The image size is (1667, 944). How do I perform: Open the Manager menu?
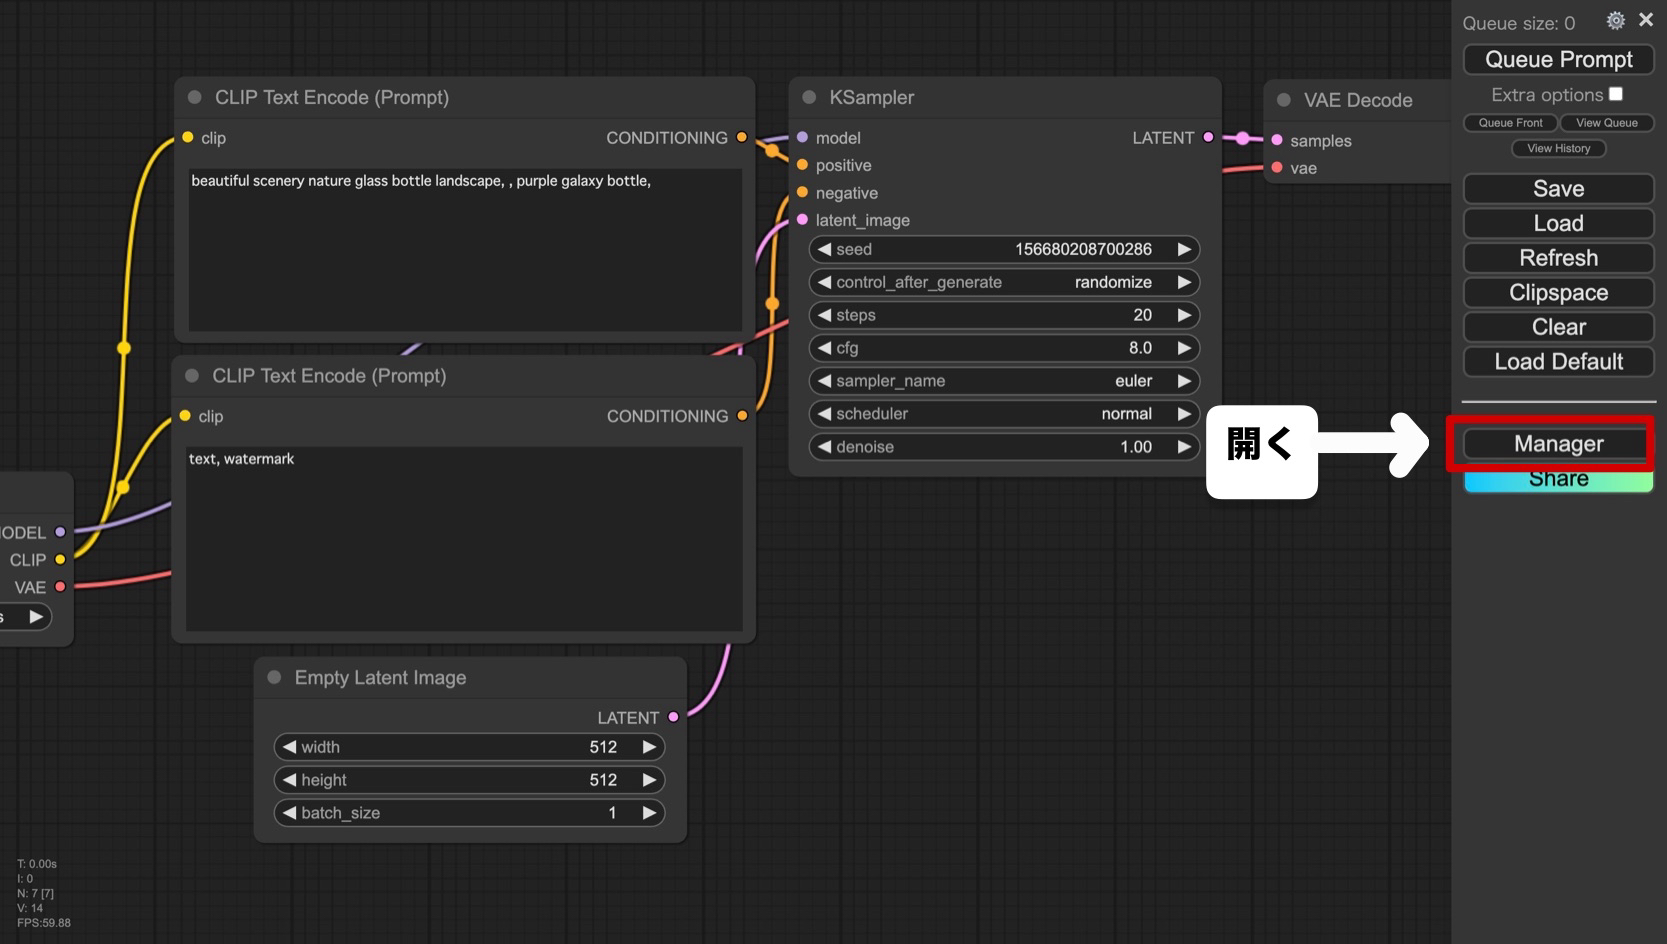point(1557,444)
